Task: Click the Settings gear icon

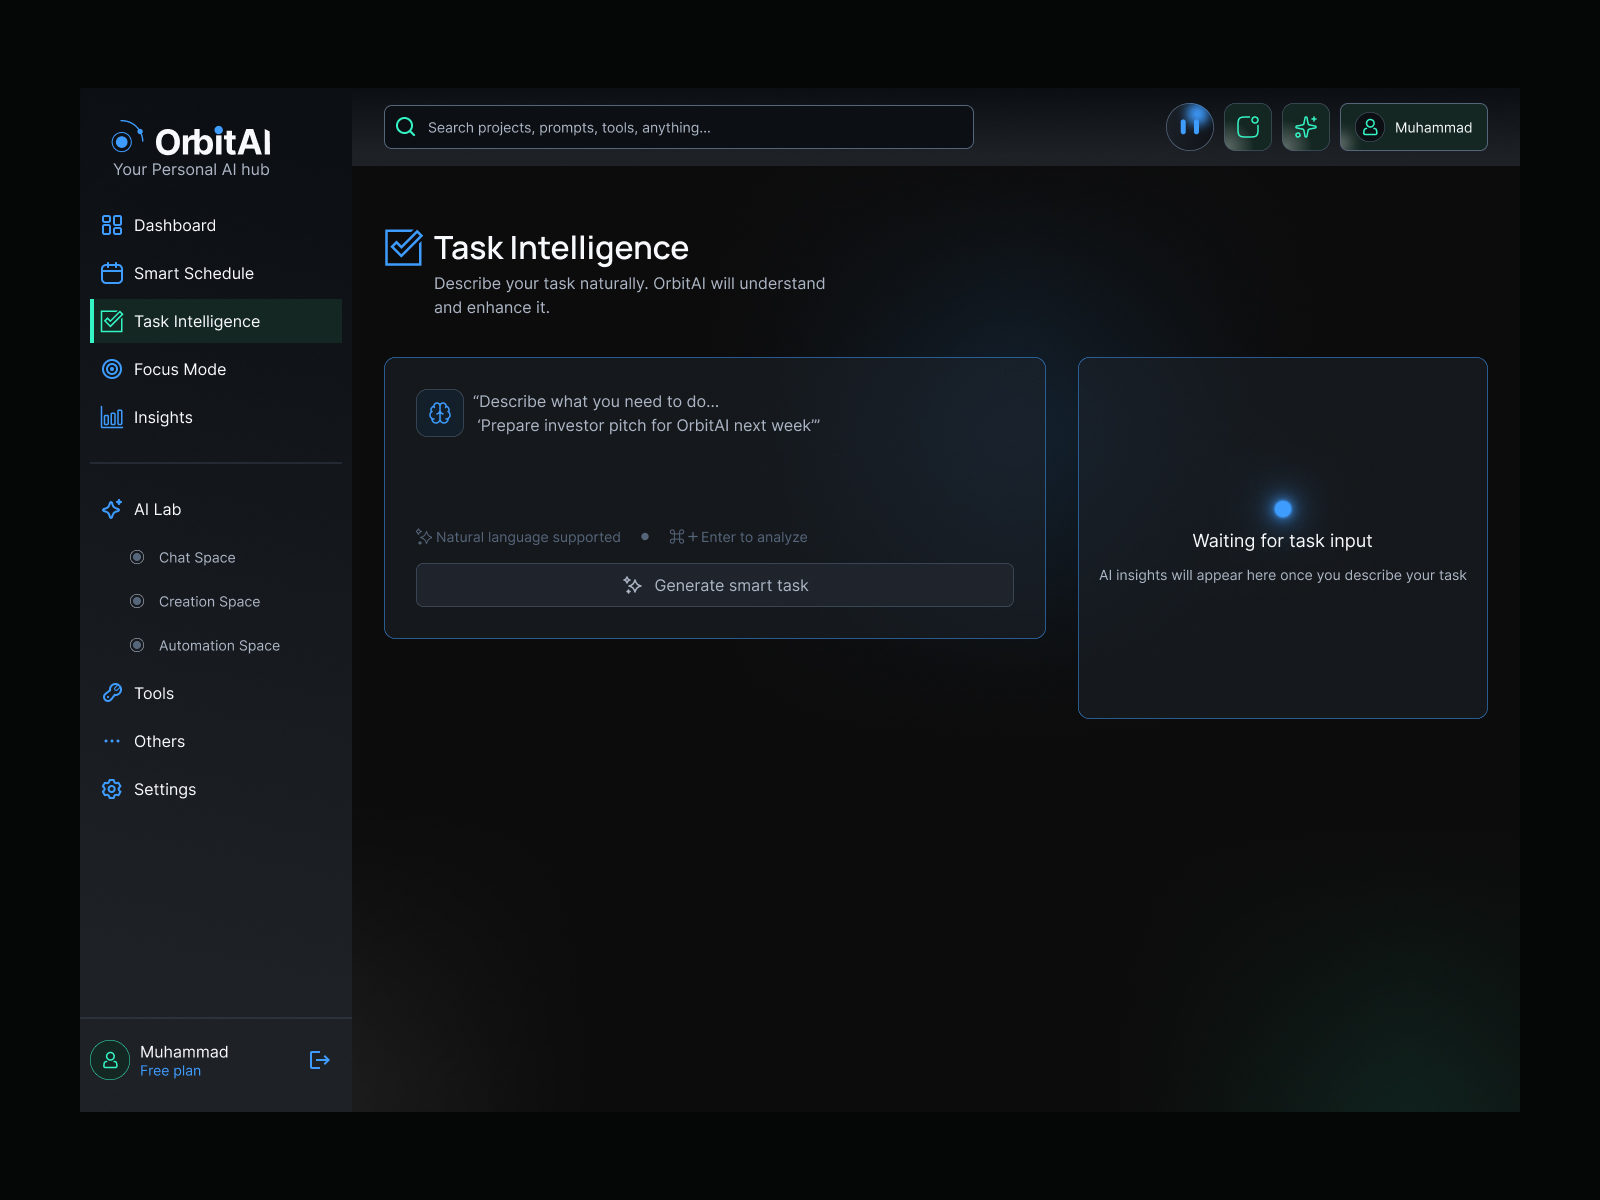Action: pyautogui.click(x=111, y=789)
